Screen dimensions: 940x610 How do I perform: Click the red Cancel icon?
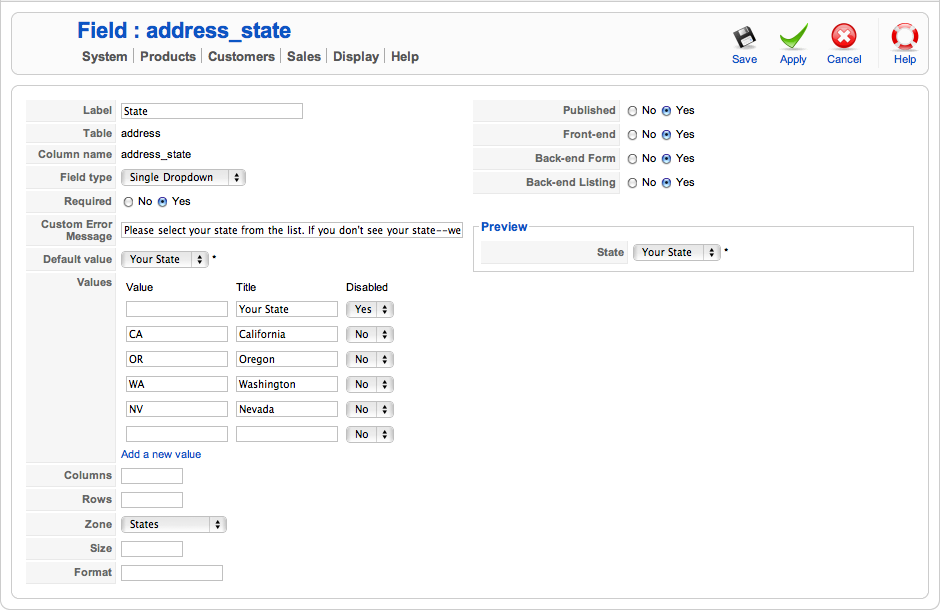point(844,39)
